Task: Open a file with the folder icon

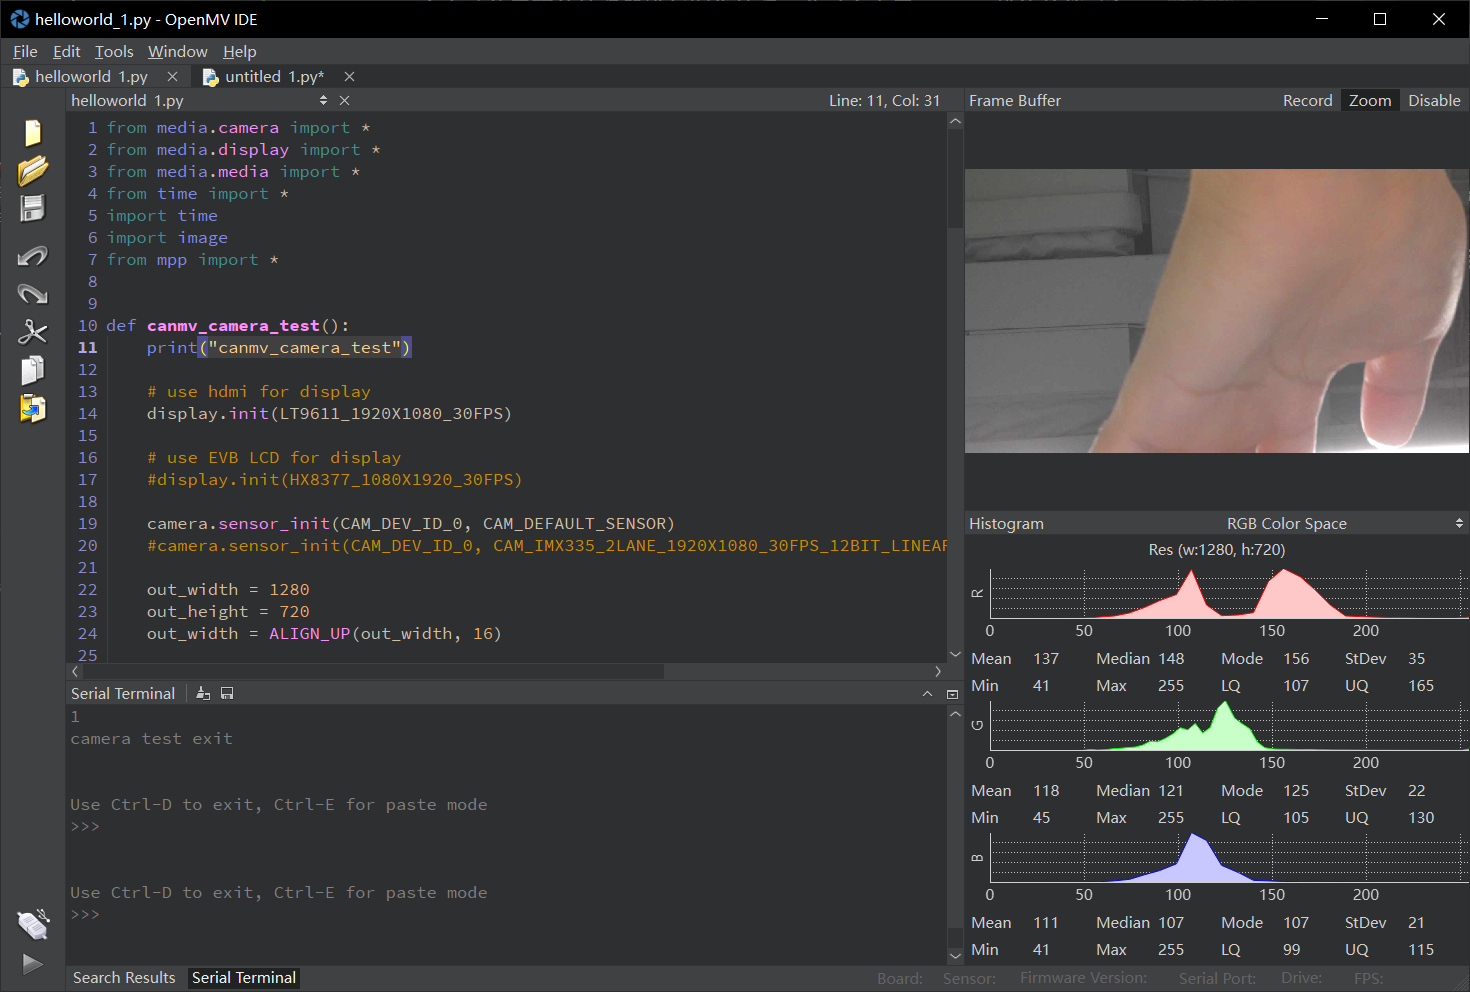Action: (33, 171)
